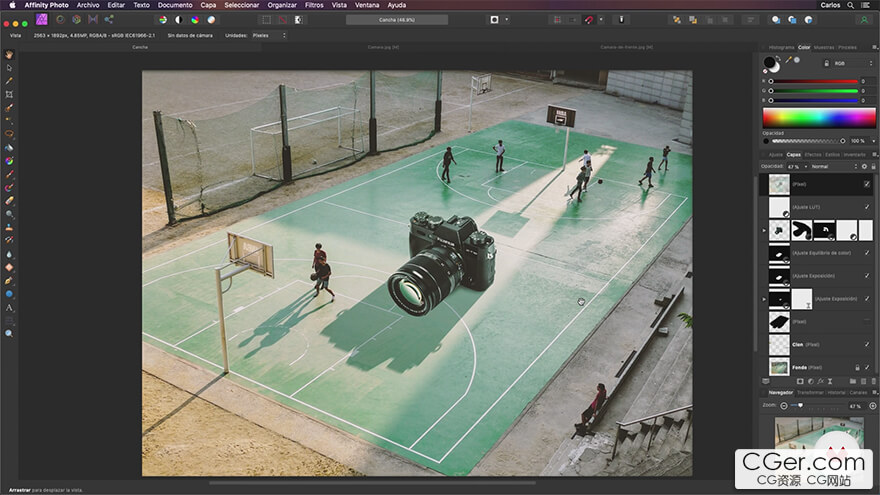Apply Auto Levels from the toolbar

point(163,20)
